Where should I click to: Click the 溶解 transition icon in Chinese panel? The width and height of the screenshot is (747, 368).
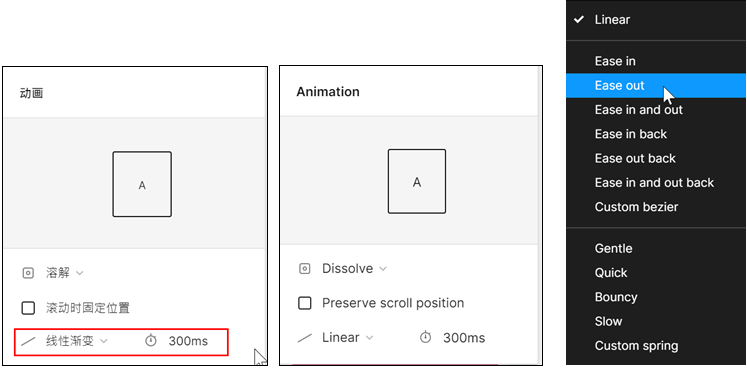pos(28,273)
